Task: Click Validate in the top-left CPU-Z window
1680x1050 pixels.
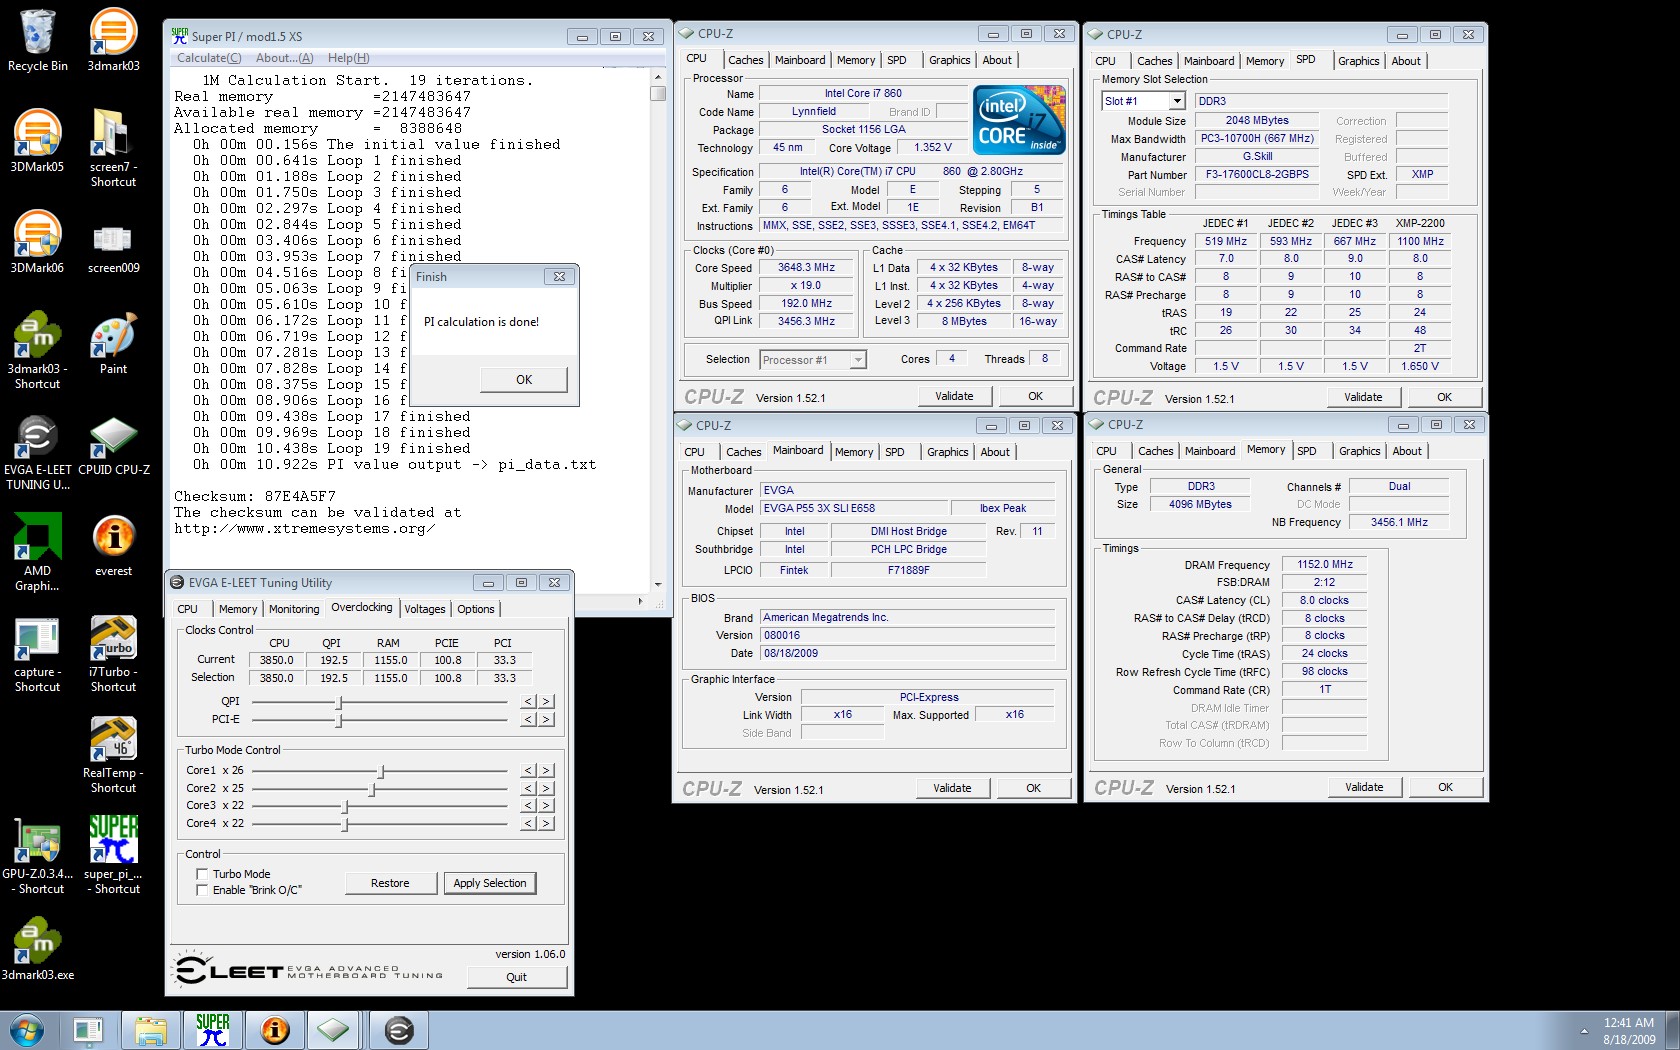Action: (954, 396)
